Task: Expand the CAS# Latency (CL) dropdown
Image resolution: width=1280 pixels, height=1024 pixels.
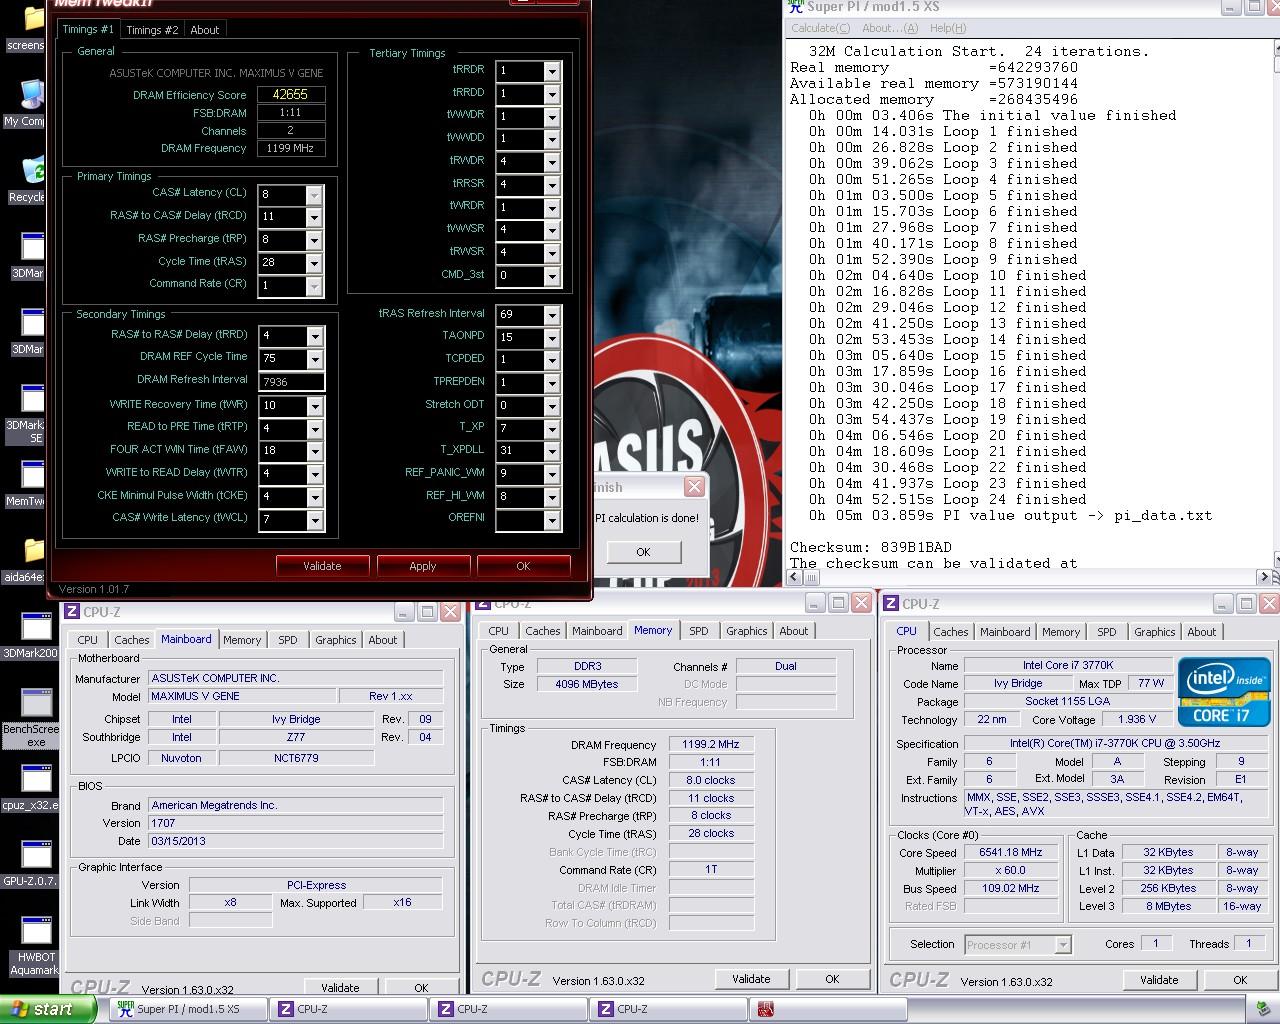Action: (314, 194)
